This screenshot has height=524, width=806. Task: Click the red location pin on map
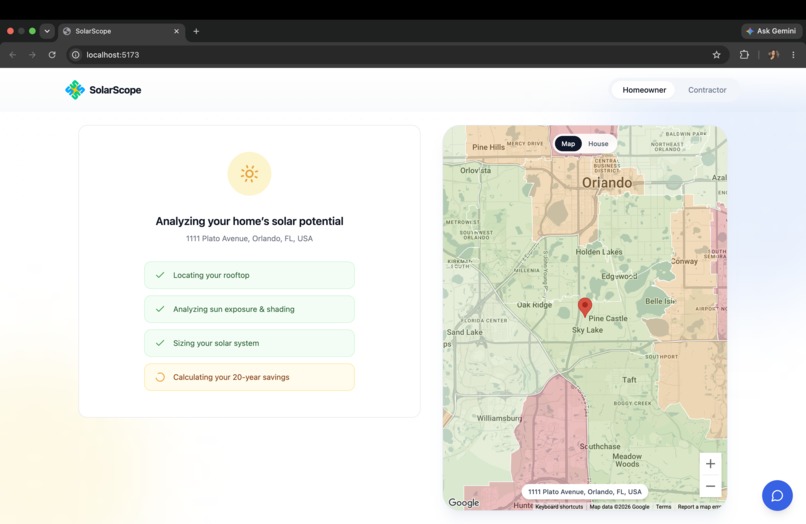coord(584,307)
